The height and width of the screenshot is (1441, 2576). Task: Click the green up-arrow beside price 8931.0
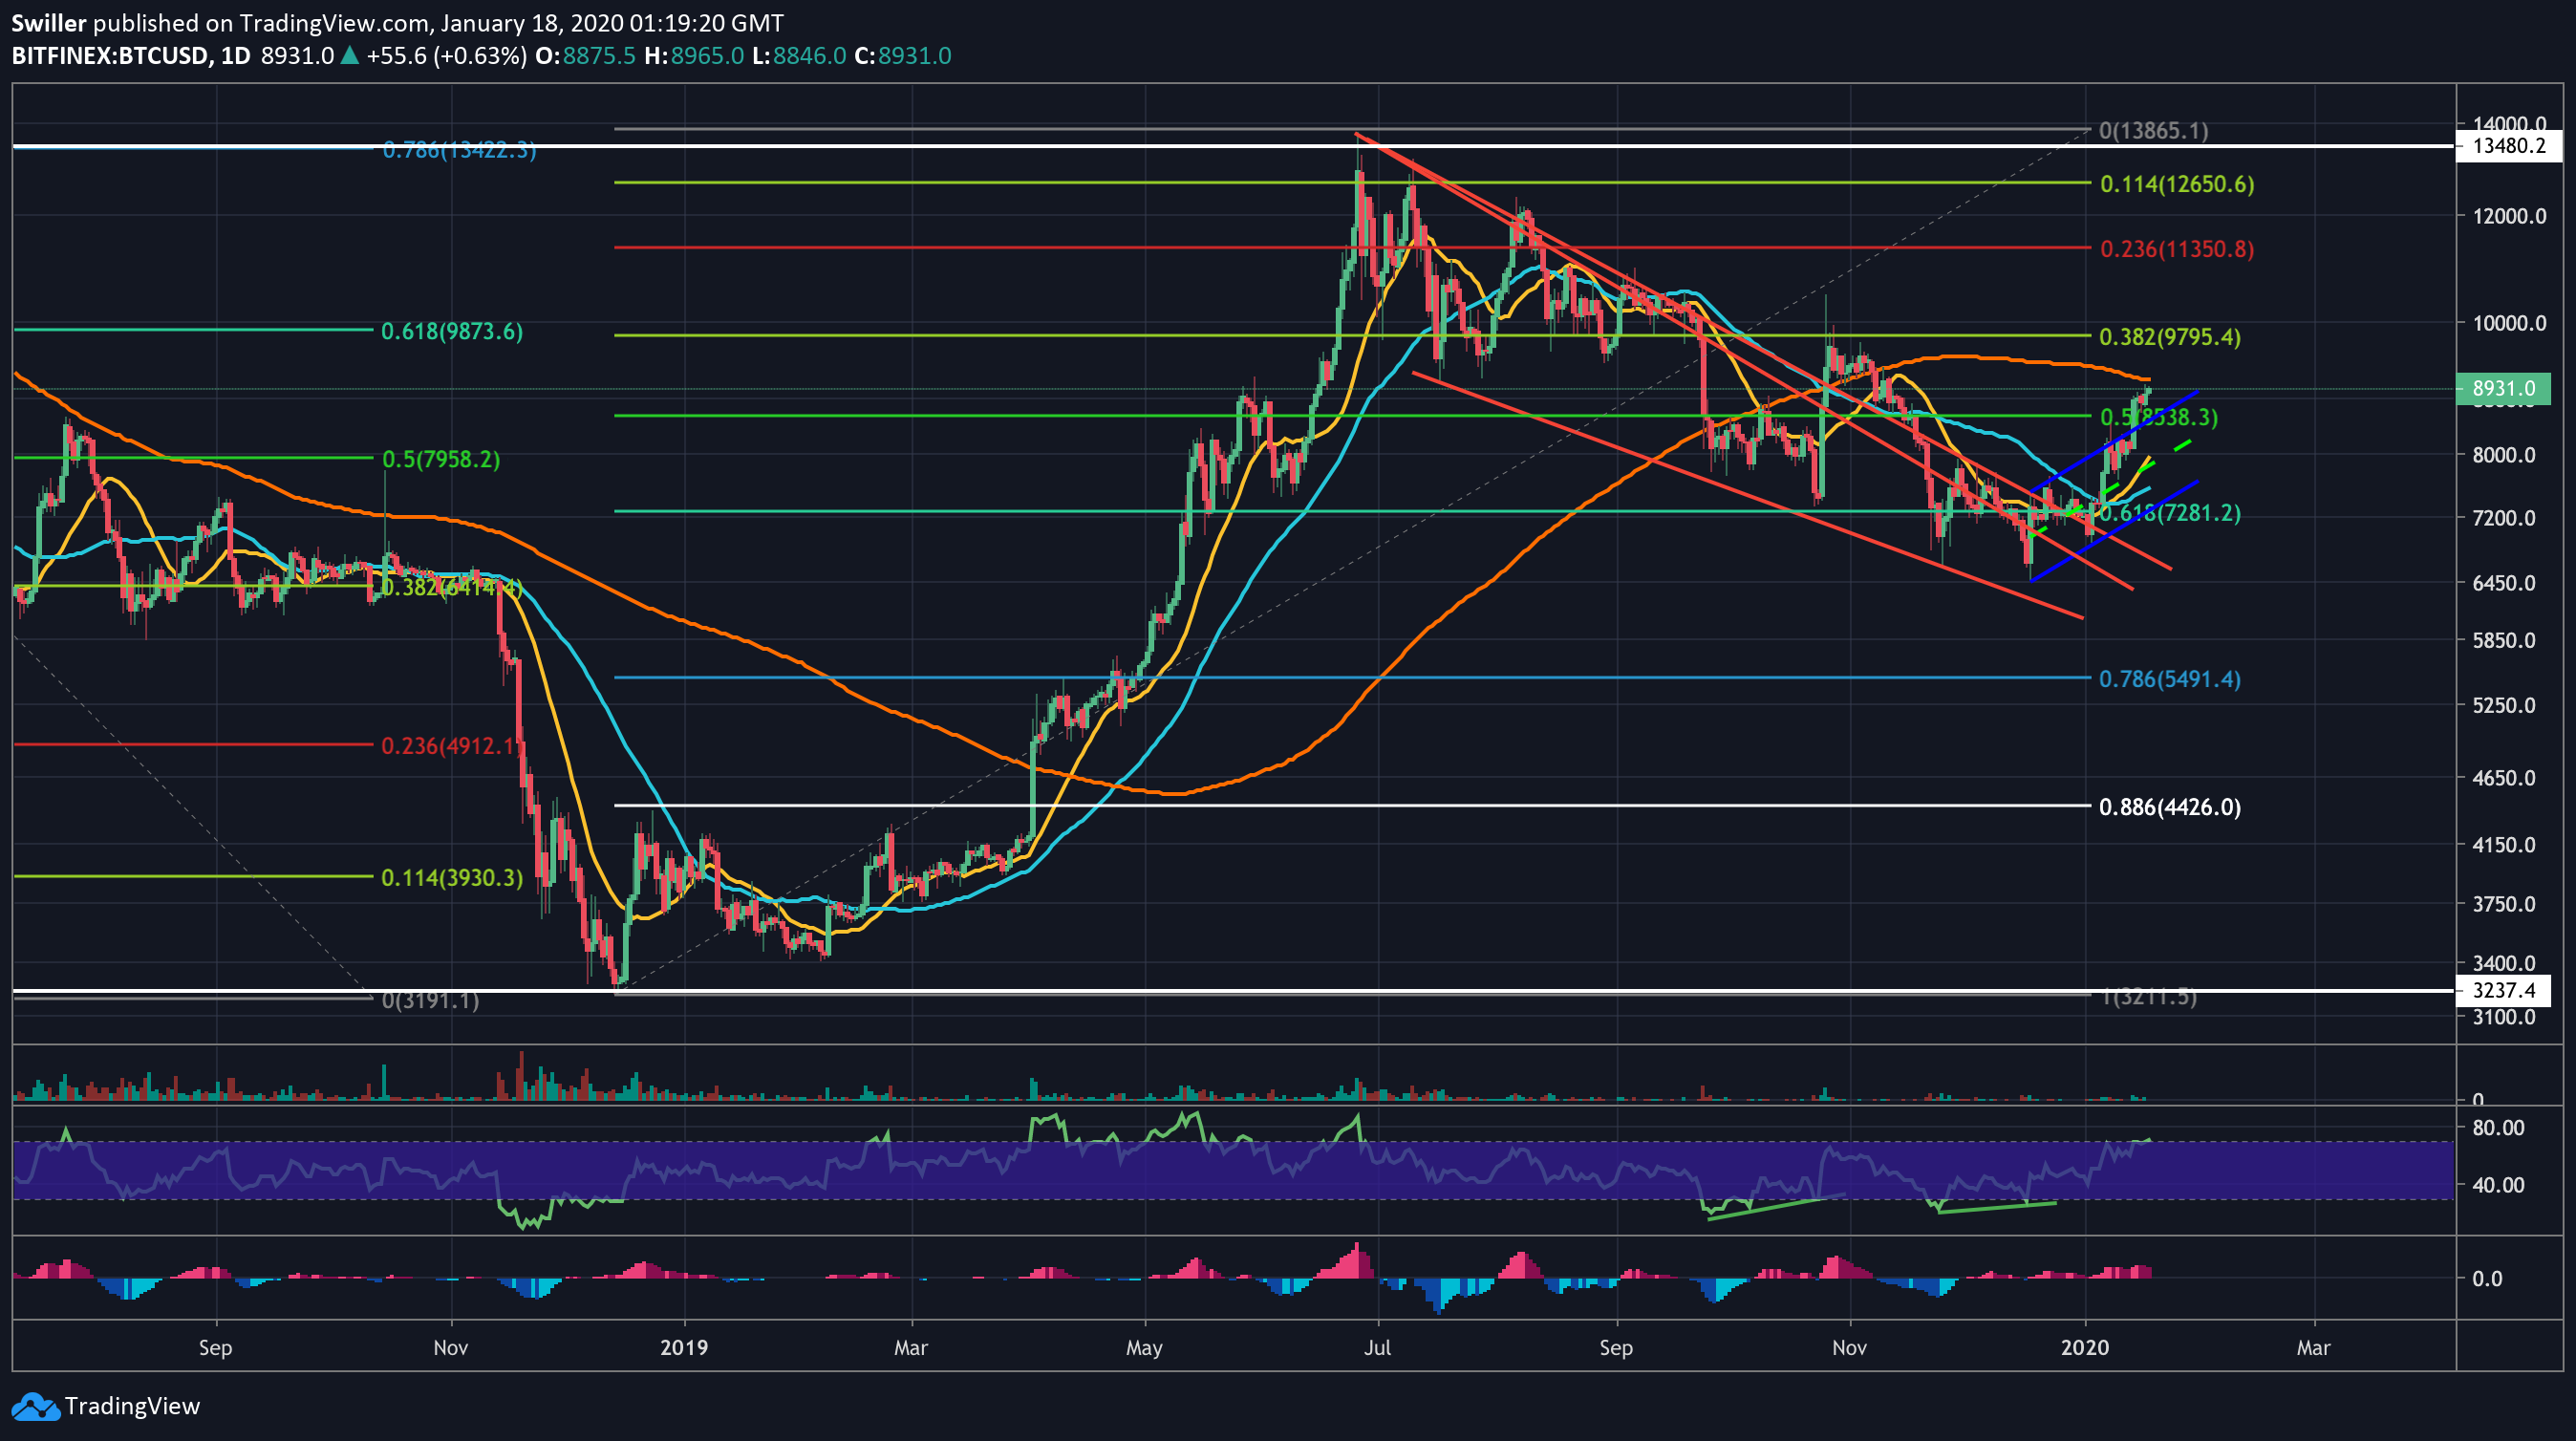tap(350, 55)
